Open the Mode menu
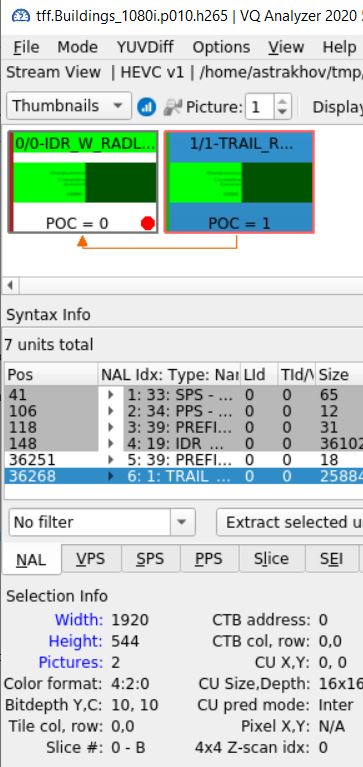363x767 pixels. click(77, 47)
